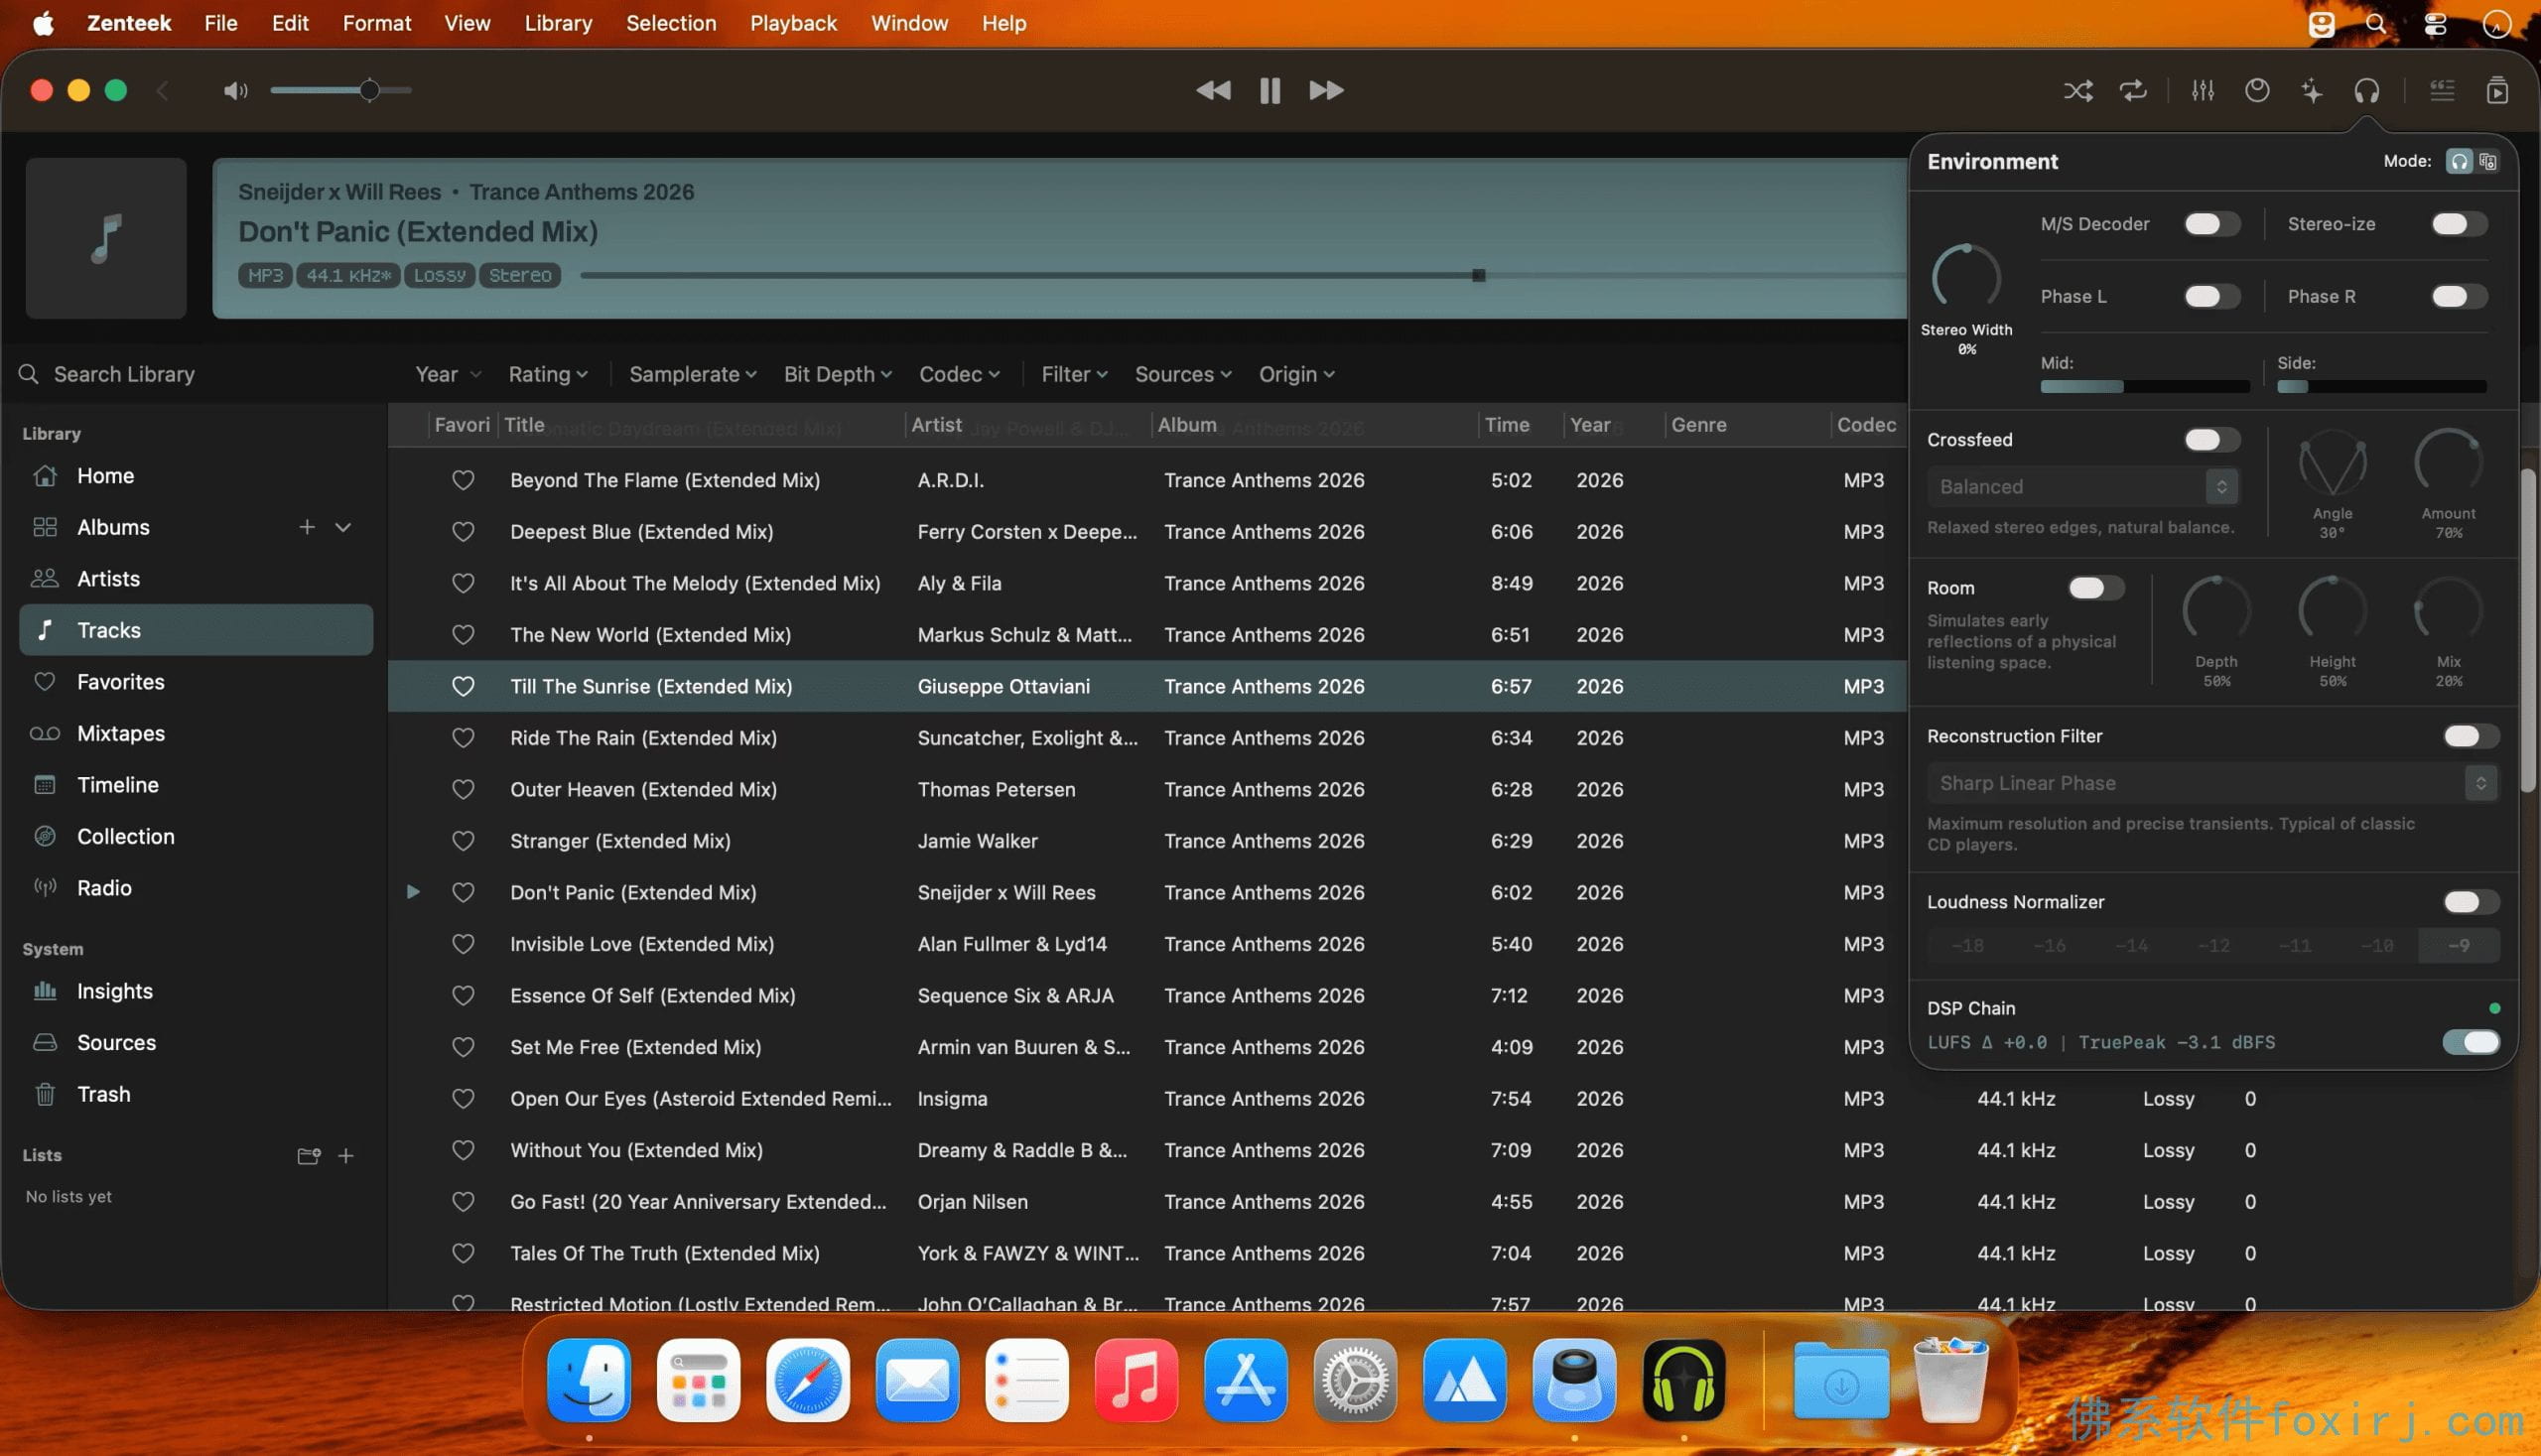The image size is (2541, 1456).
Task: Switch Mode to speakers
Action: pyautogui.click(x=2487, y=161)
